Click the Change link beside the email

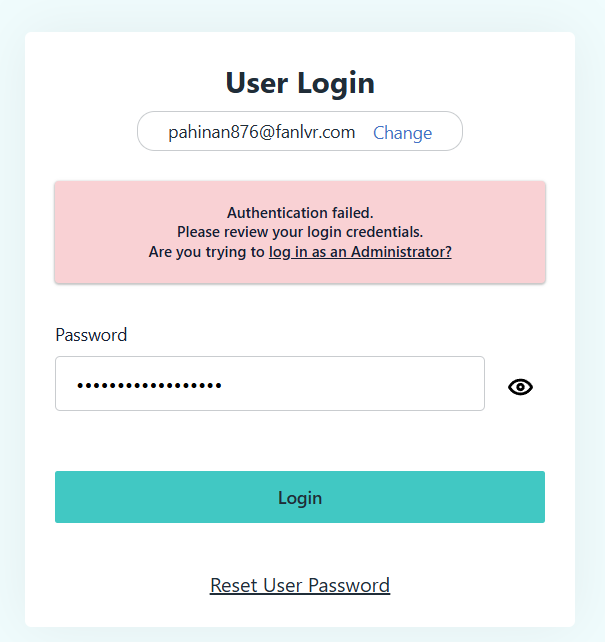tap(402, 133)
